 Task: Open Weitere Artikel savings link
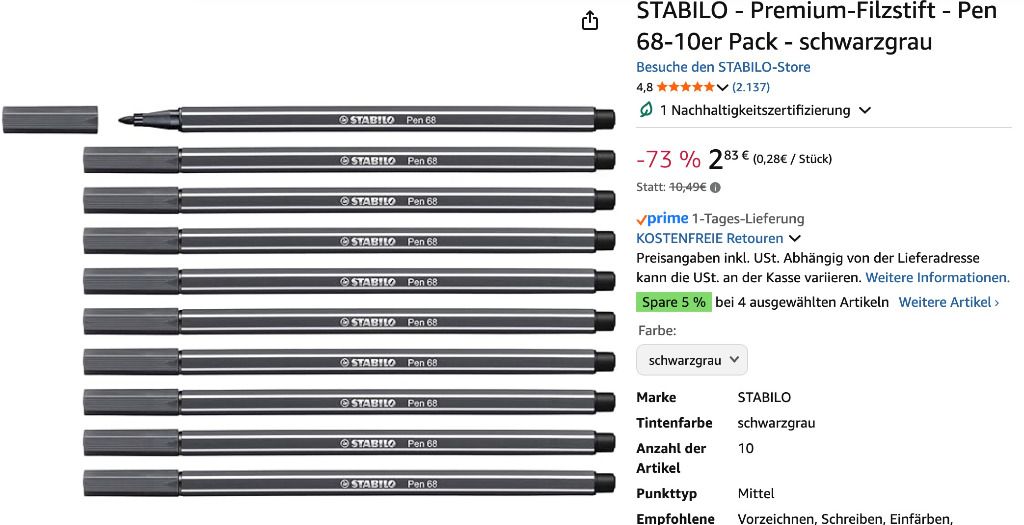(948, 302)
